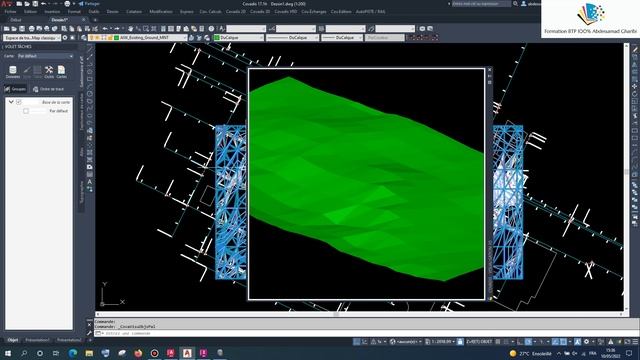Toggle the Base de la carte checkbox
This screenshot has width=640, height=360.
(x=19, y=102)
